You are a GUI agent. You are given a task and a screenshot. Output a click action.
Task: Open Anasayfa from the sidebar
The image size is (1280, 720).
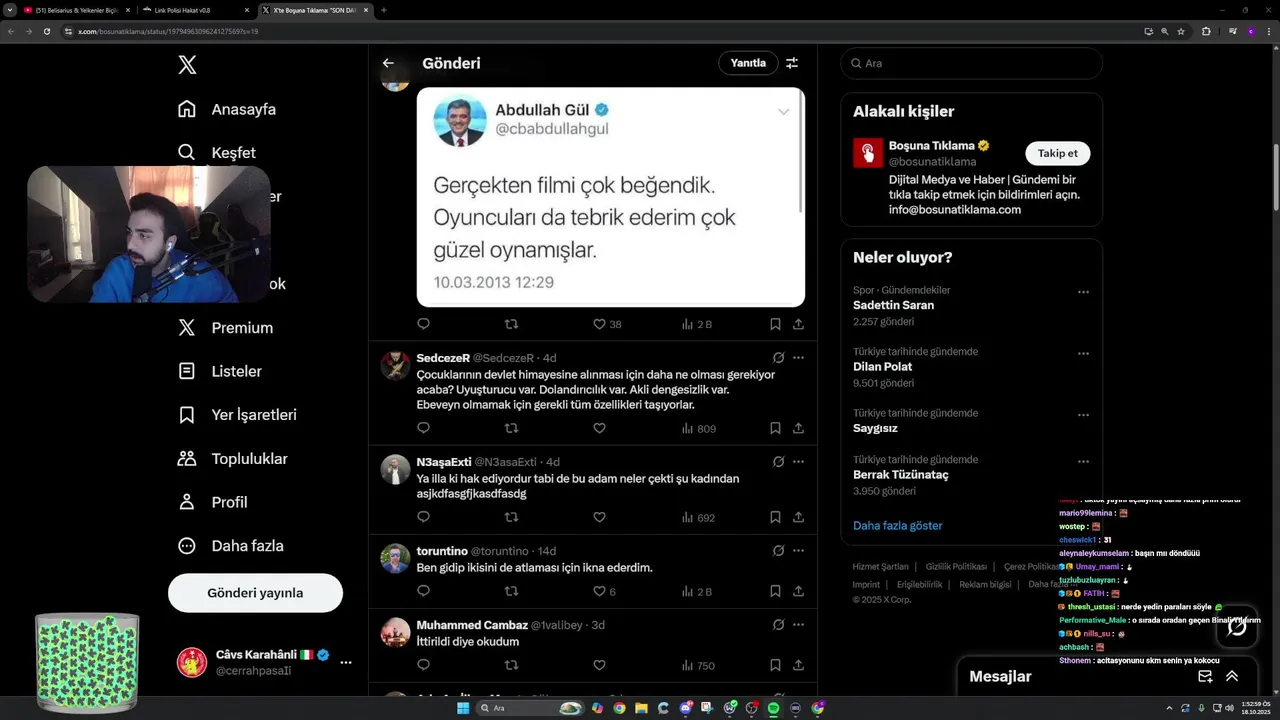227,109
